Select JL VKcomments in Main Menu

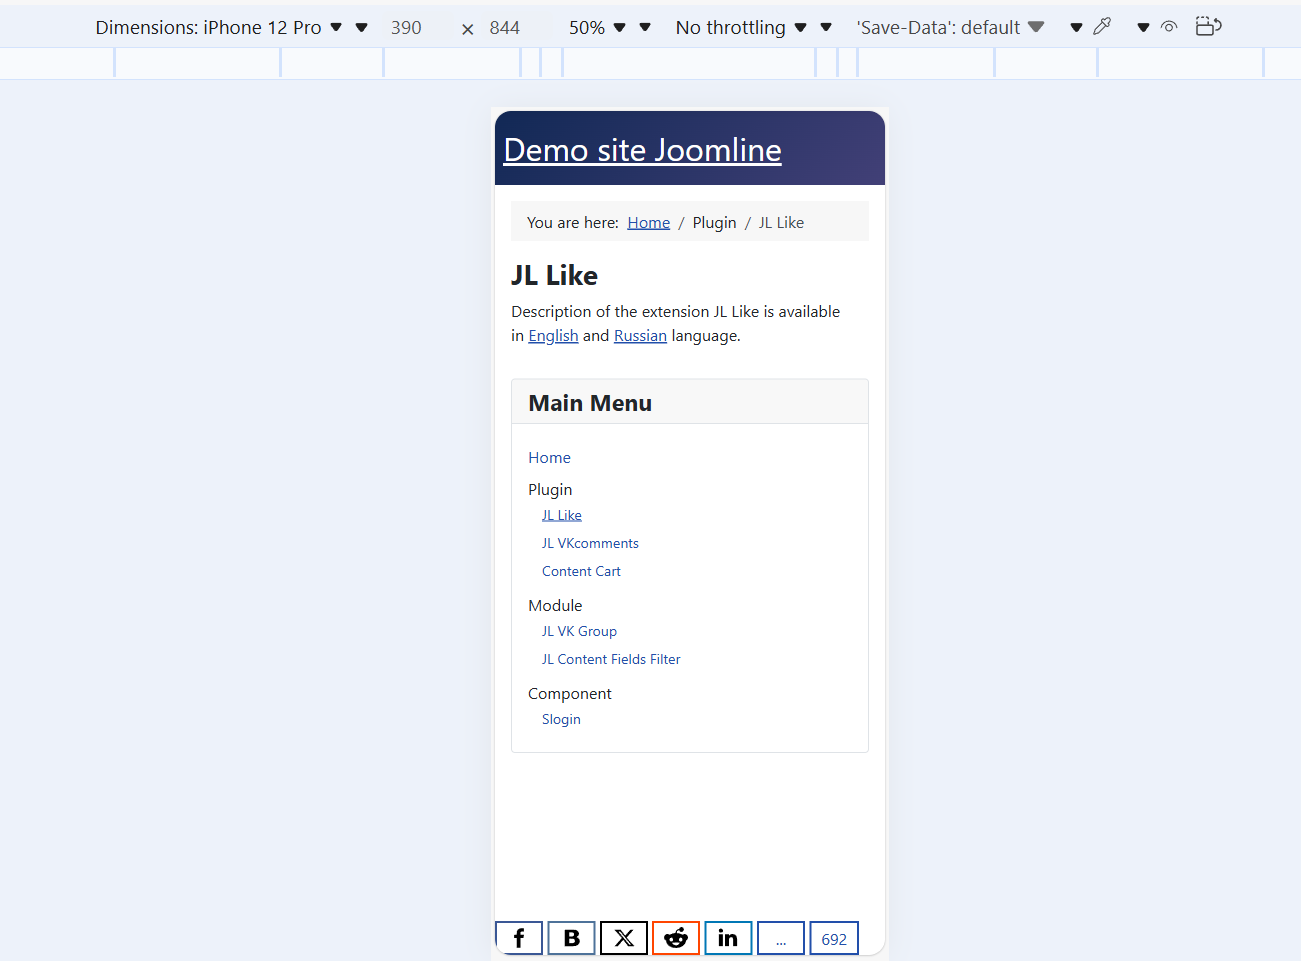590,544
